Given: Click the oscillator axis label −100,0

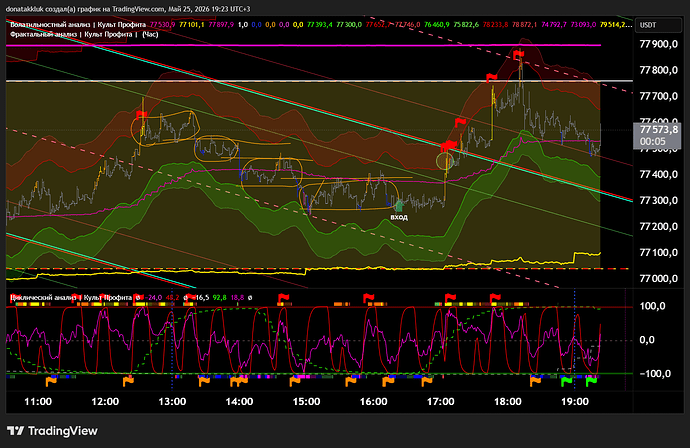Looking at the screenshot, I should [x=655, y=374].
